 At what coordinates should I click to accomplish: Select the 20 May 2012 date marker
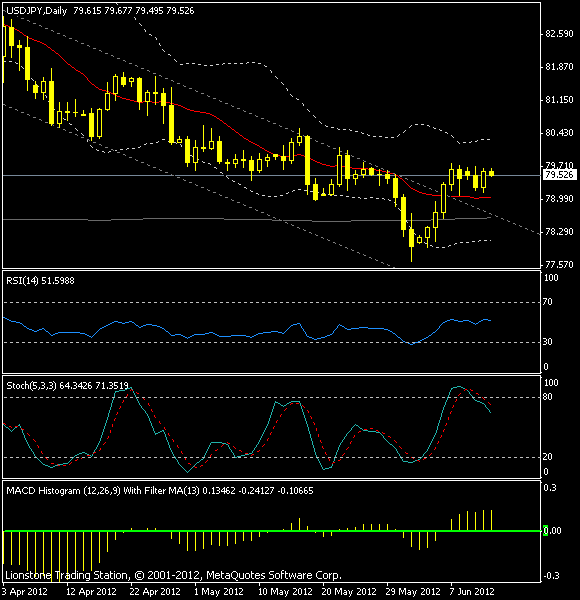point(349,592)
